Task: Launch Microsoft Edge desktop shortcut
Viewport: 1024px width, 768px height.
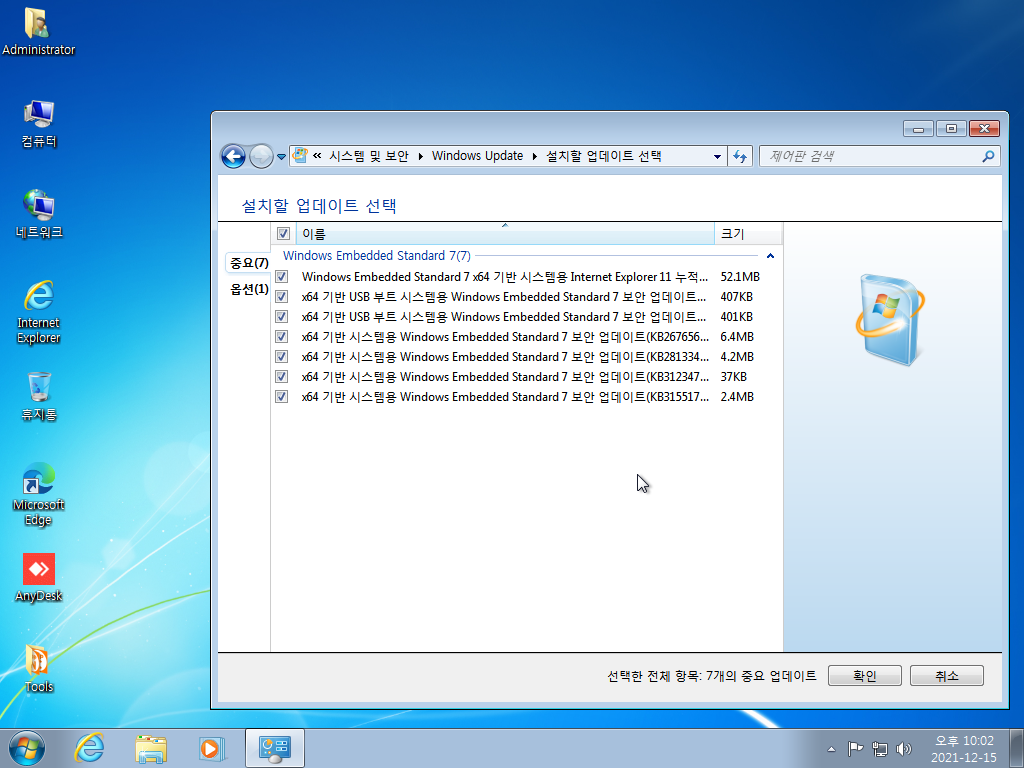Action: point(39,494)
